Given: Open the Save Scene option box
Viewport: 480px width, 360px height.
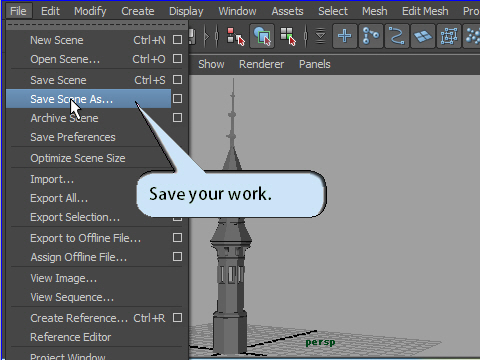Looking at the screenshot, I should [x=177, y=80].
